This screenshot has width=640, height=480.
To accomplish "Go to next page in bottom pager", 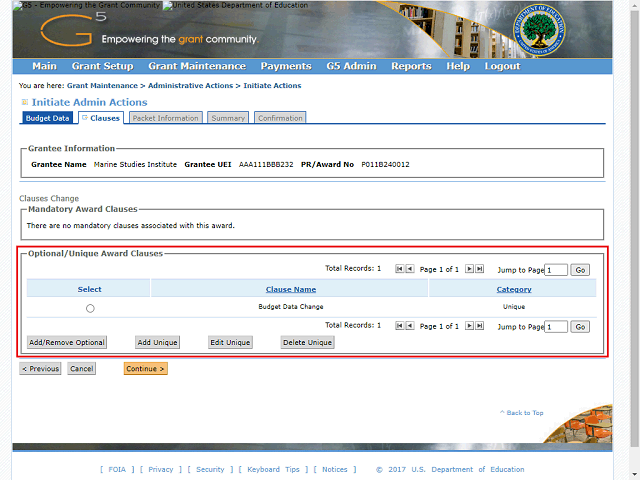I will pyautogui.click(x=469, y=325).
